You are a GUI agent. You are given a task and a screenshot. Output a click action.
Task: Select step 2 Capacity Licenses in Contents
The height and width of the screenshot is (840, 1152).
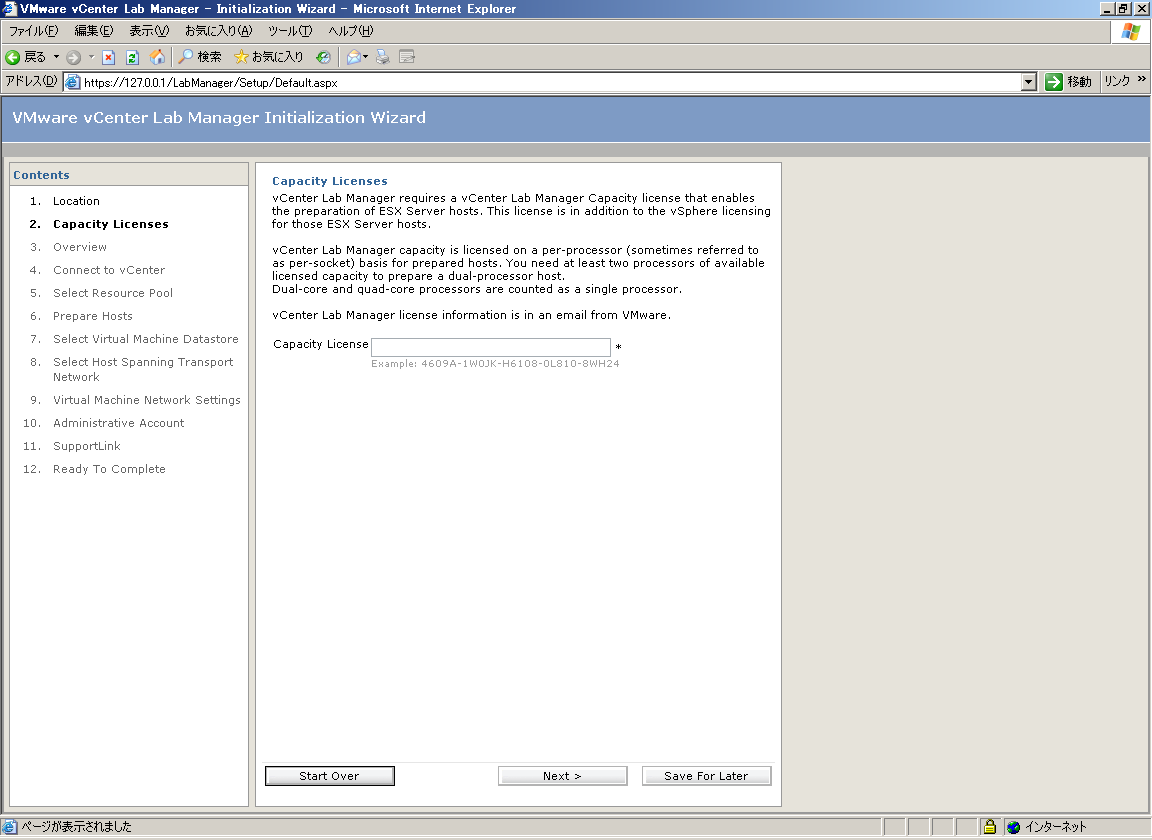111,224
